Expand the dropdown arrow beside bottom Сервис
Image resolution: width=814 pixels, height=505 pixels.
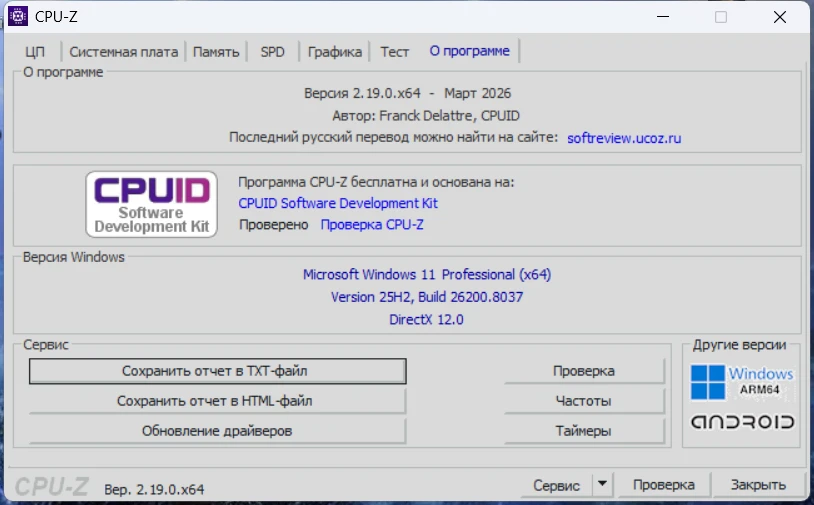click(x=601, y=484)
